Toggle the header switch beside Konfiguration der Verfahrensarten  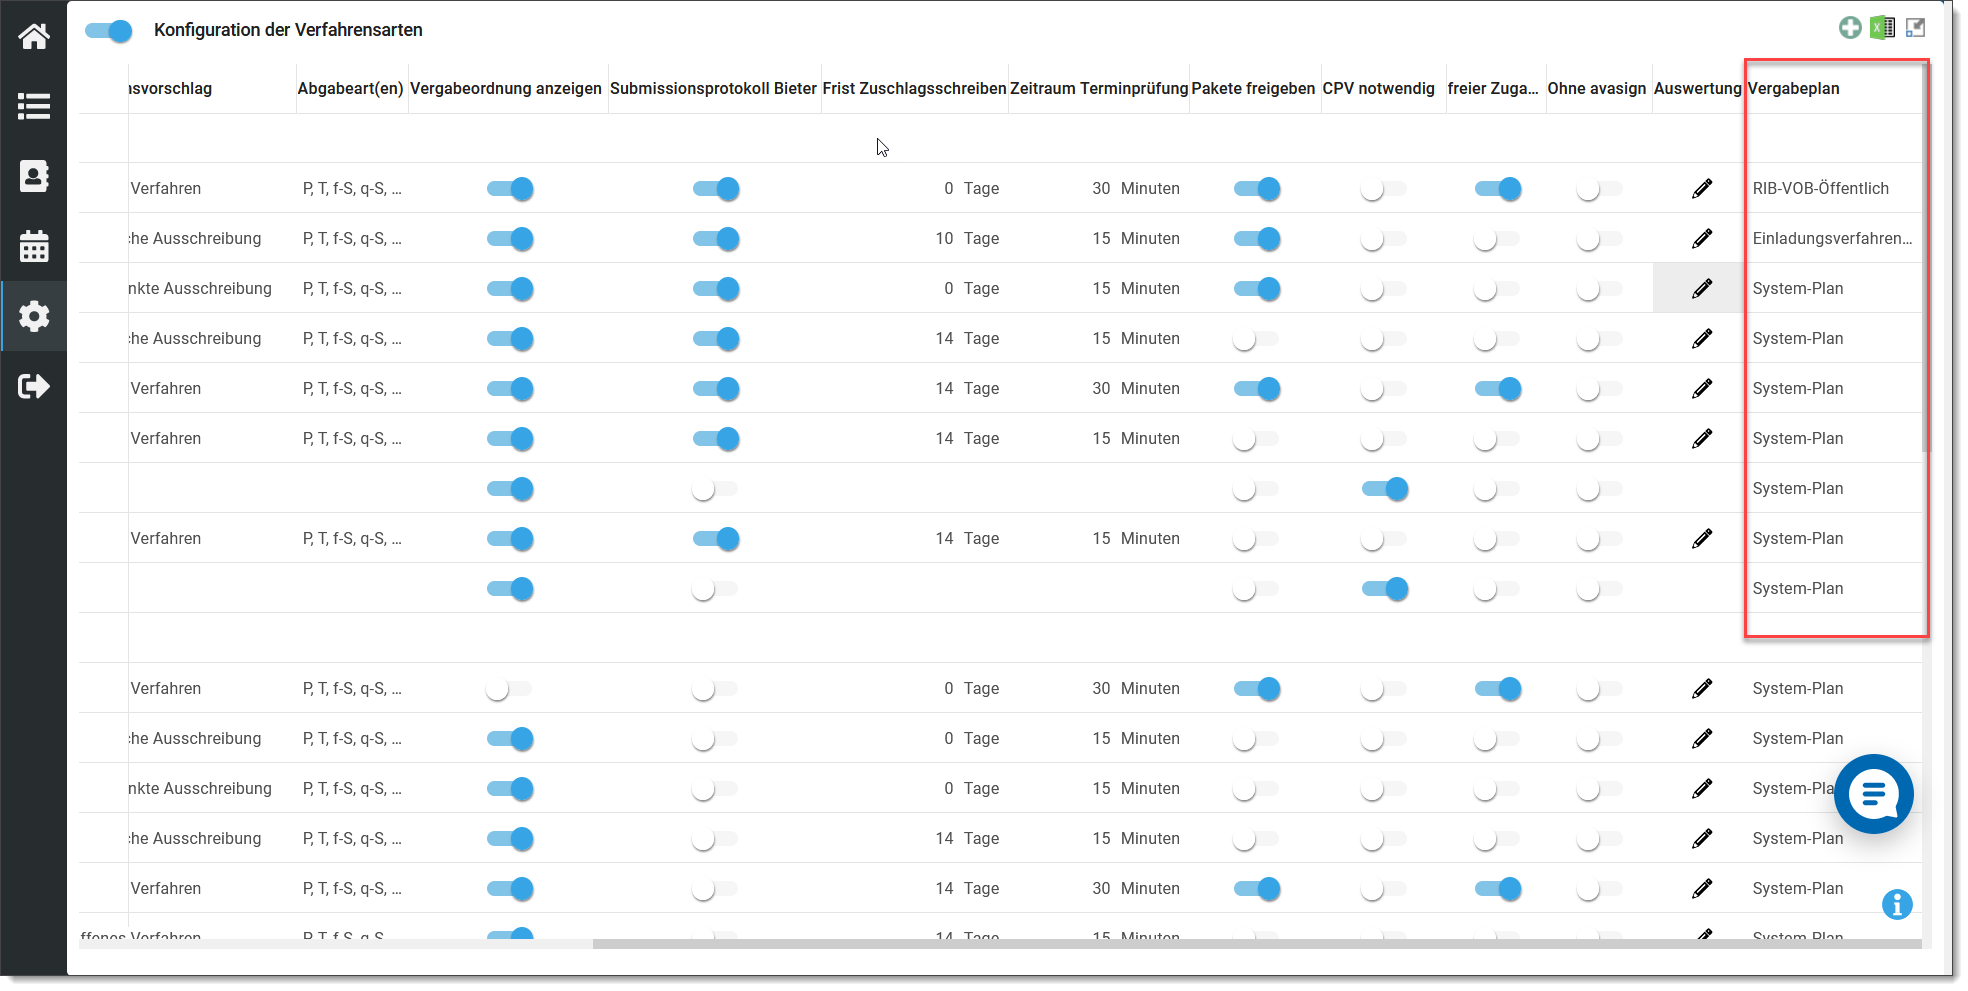tap(109, 30)
